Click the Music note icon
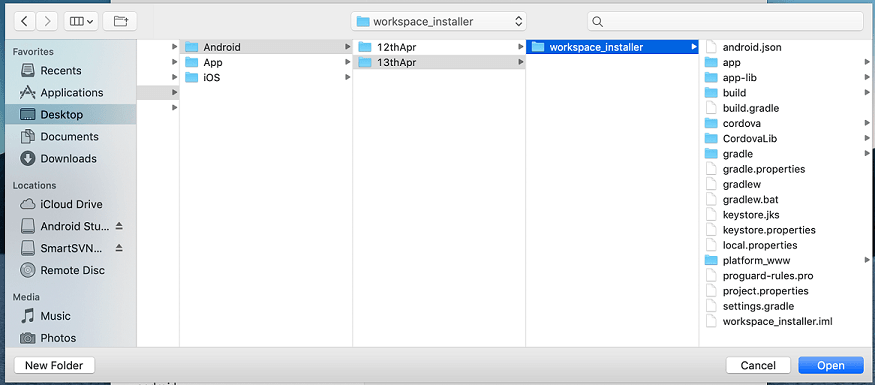Image resolution: width=875 pixels, height=385 pixels. 27,316
